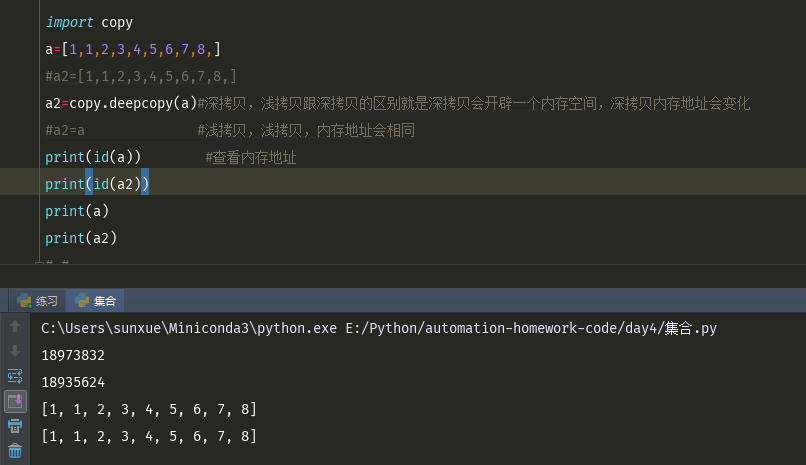Click the commented #a2=[1,1,2,3,4,5,6,7,8,] line

tap(140, 76)
